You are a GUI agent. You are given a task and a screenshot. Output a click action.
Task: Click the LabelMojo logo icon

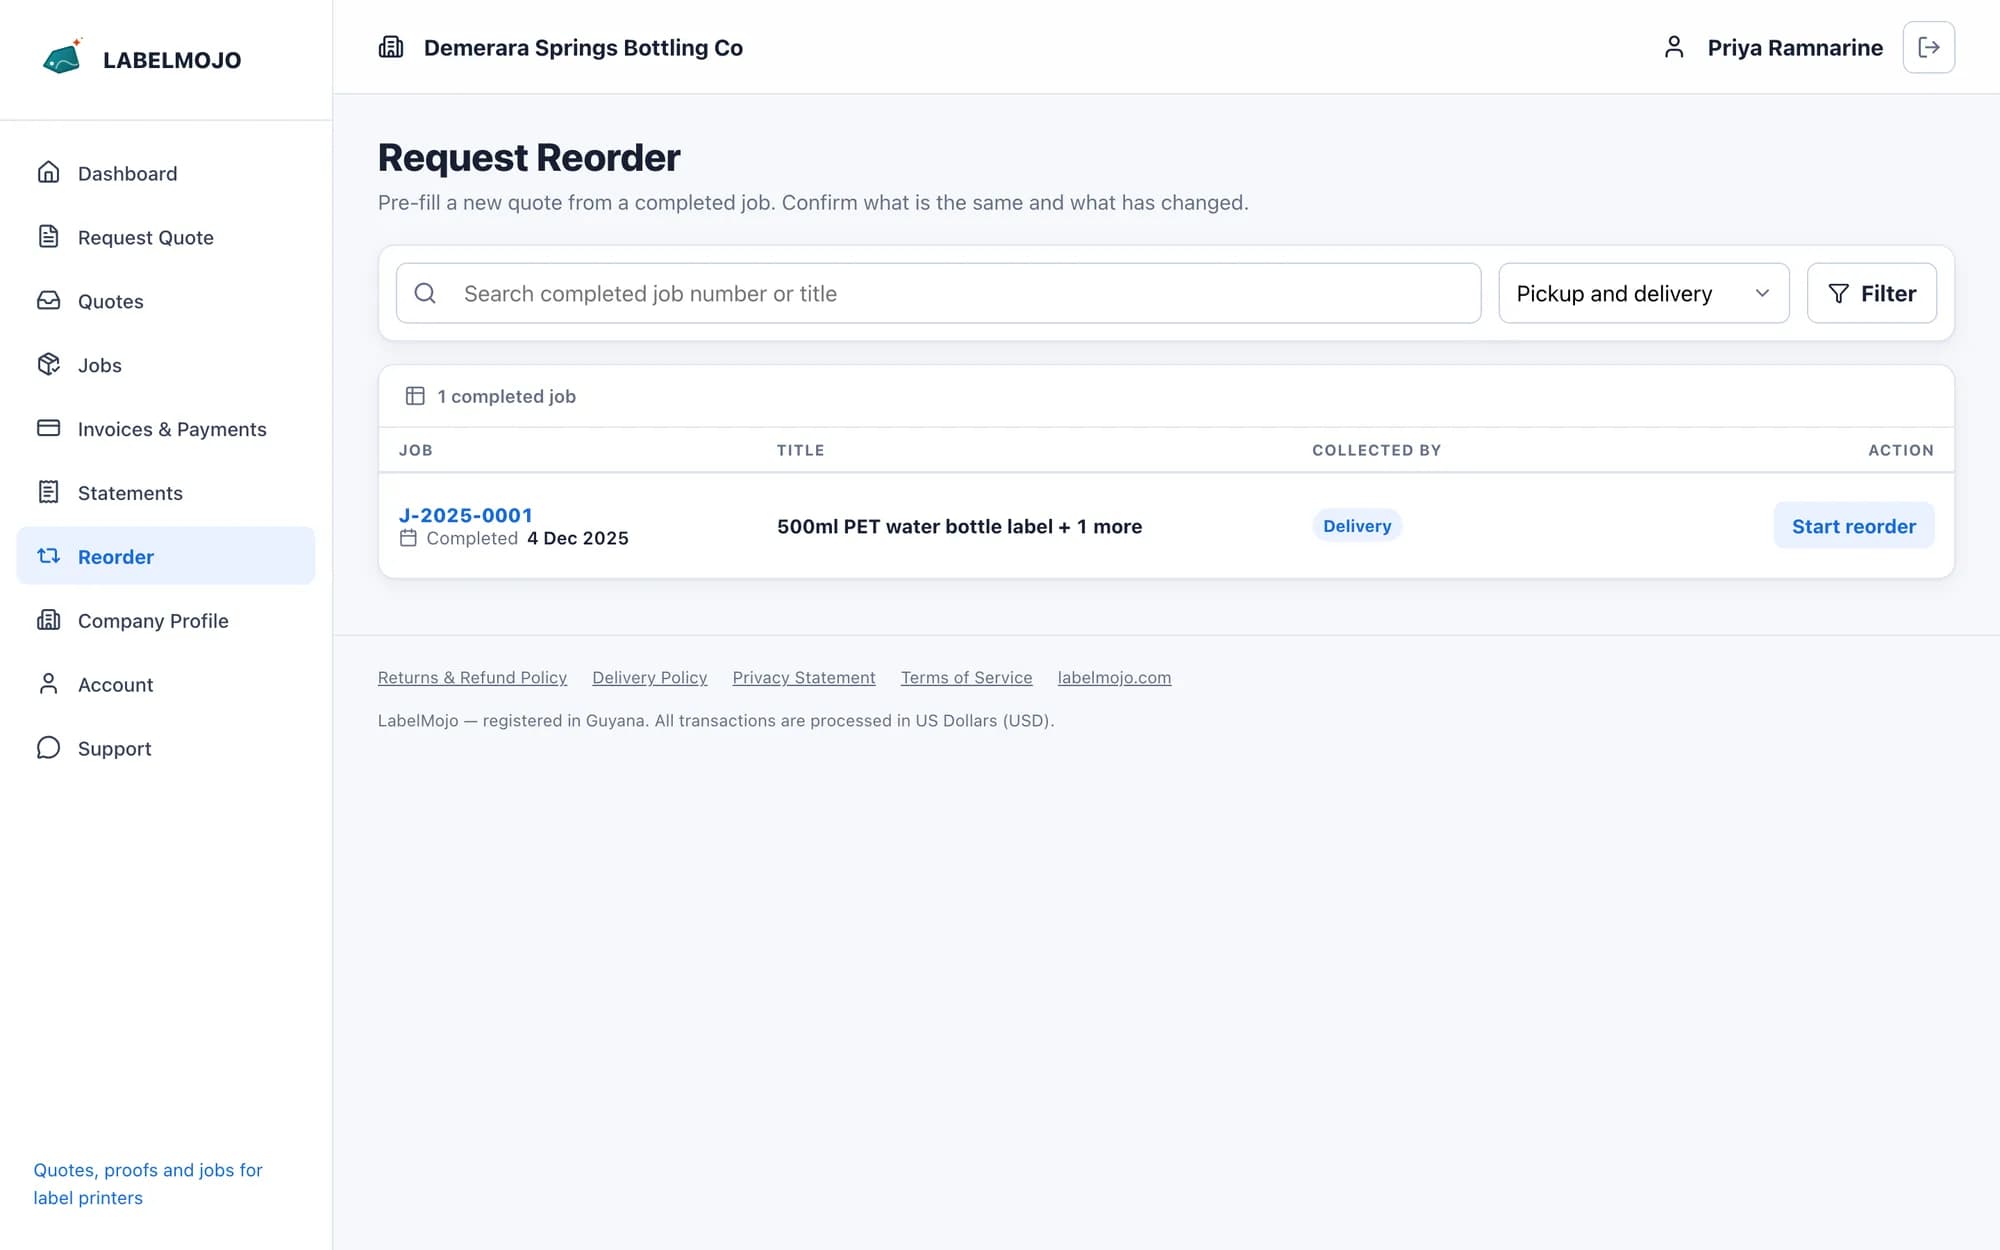click(x=63, y=57)
